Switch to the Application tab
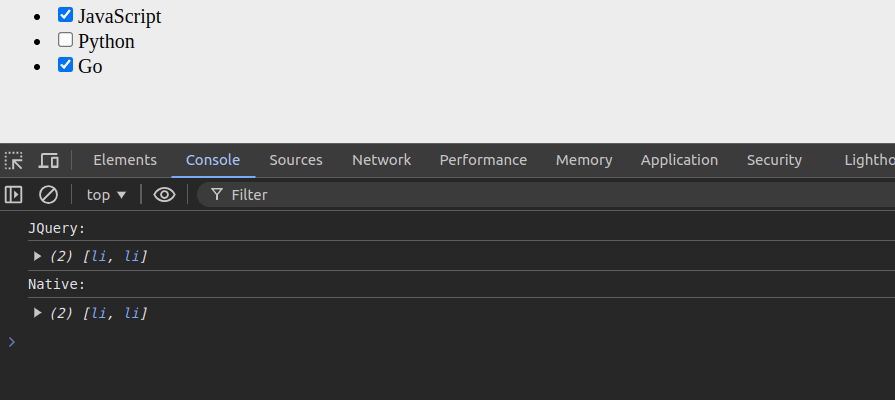The height and width of the screenshot is (400, 895). tap(679, 160)
